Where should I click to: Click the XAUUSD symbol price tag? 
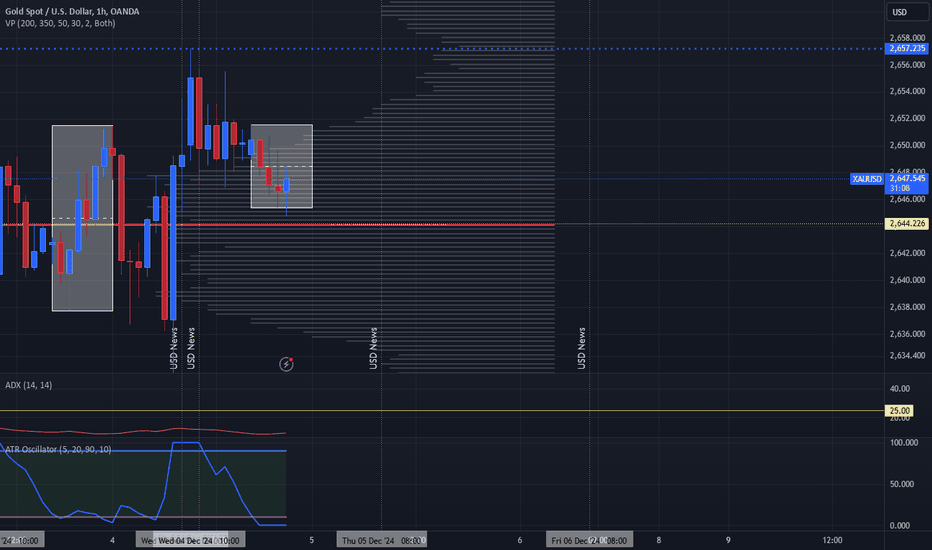pyautogui.click(x=867, y=179)
